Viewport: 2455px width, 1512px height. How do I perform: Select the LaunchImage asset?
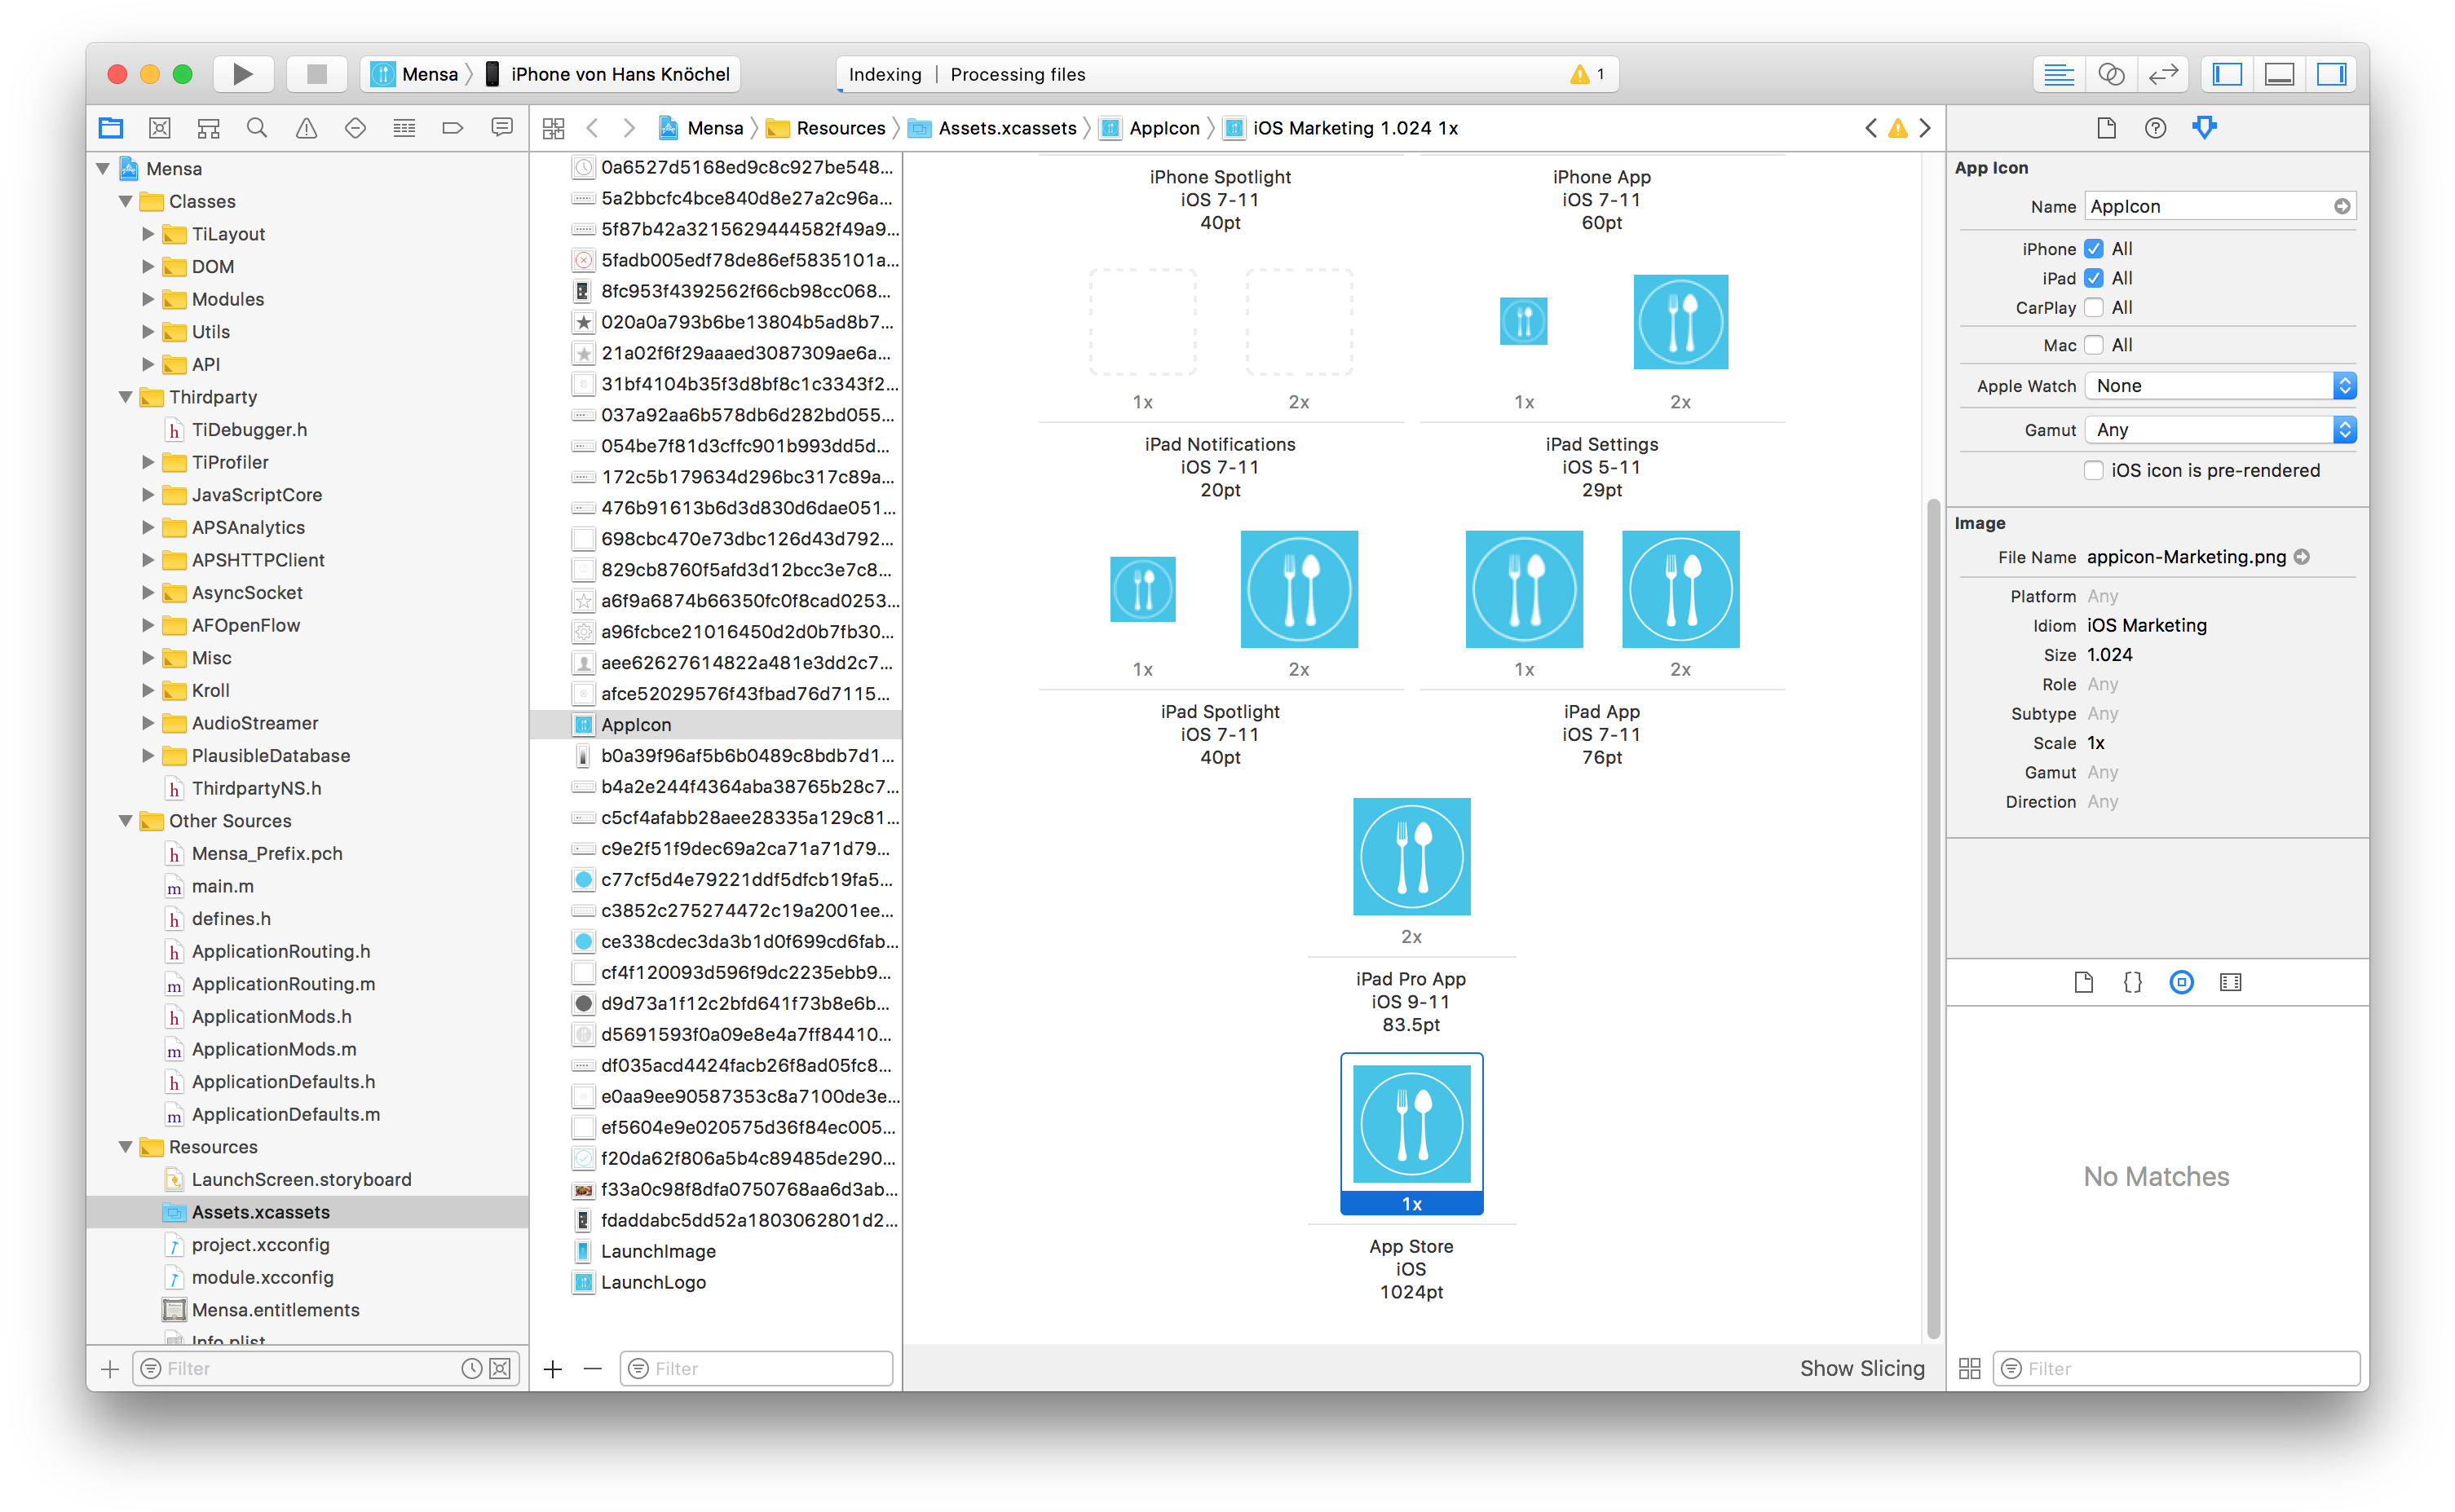point(657,1251)
